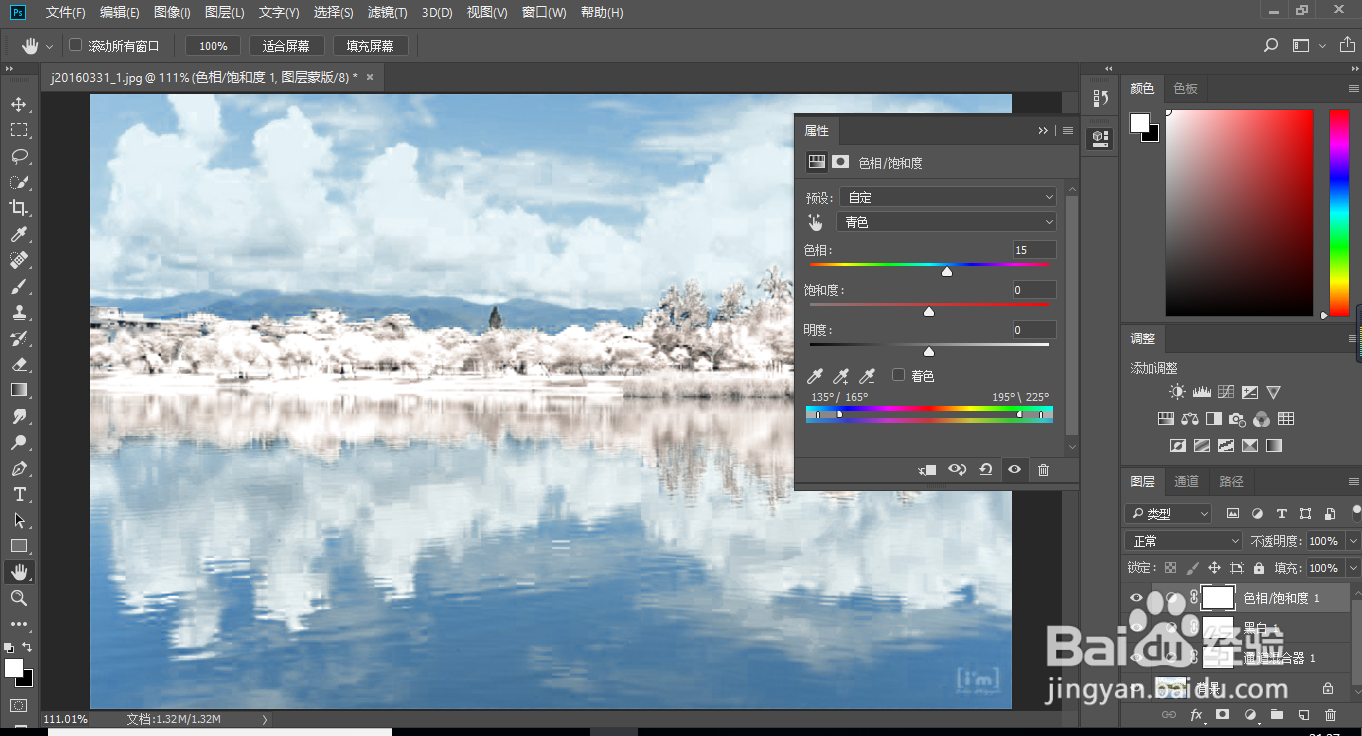
Task: Select the Eraser tool
Action: [19, 364]
